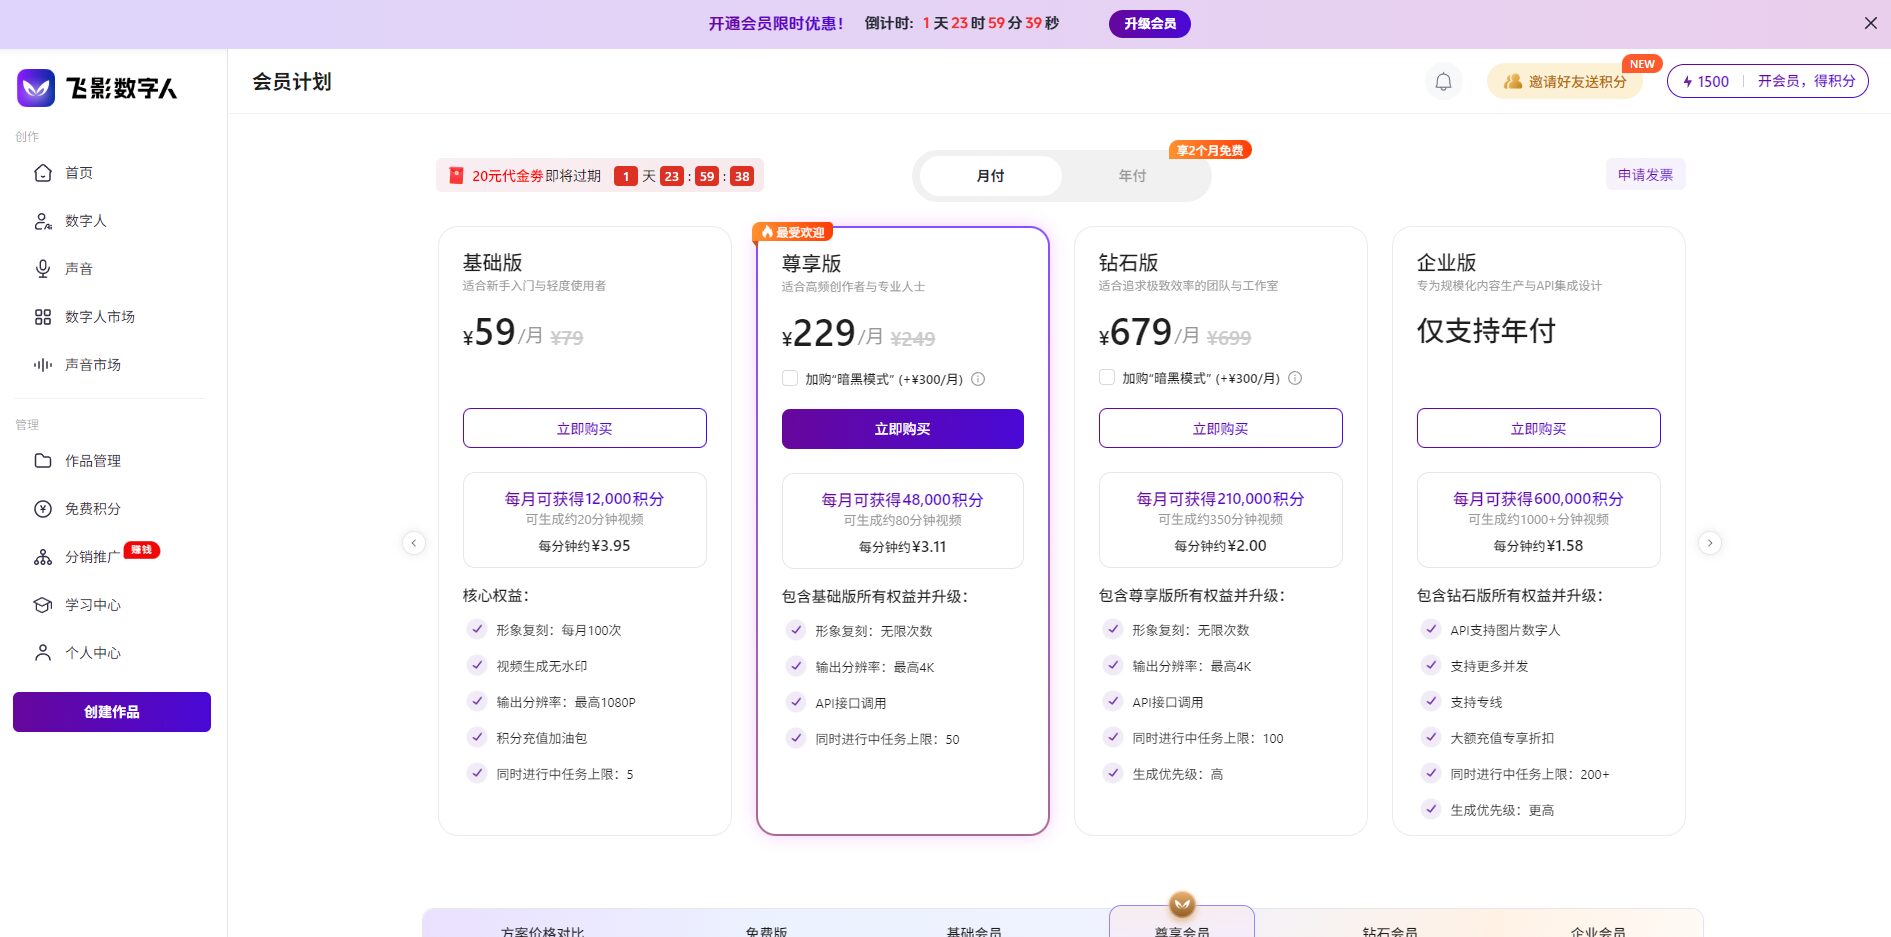Enable 暗黑模式 add-on checkbox for 尊享版

click(x=790, y=379)
